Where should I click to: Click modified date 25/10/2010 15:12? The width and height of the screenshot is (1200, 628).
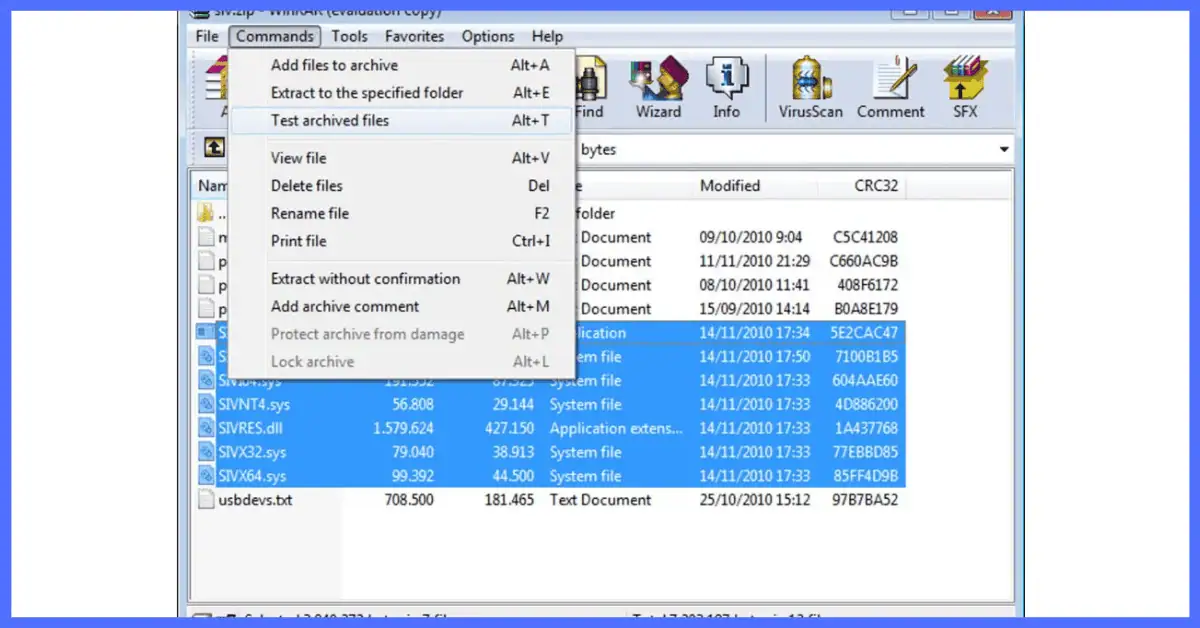[756, 500]
